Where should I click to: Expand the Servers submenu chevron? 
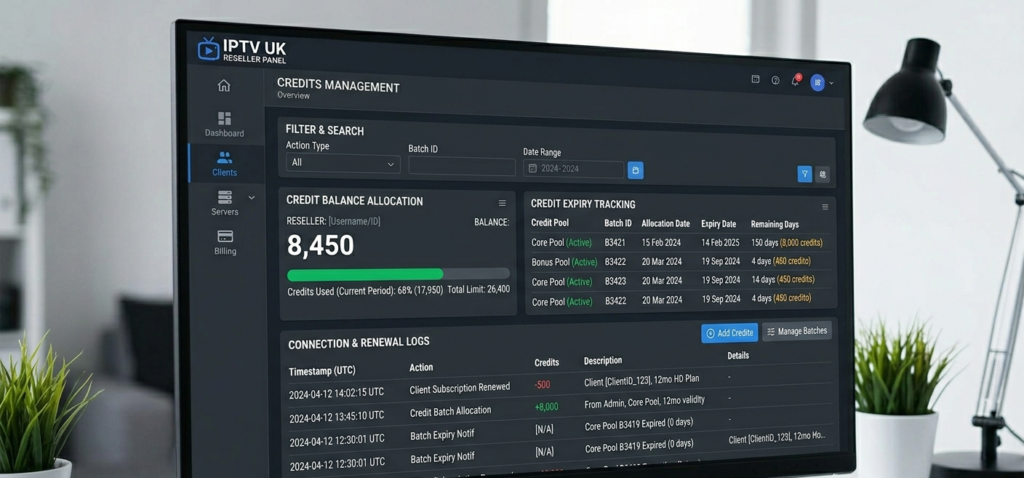251,197
